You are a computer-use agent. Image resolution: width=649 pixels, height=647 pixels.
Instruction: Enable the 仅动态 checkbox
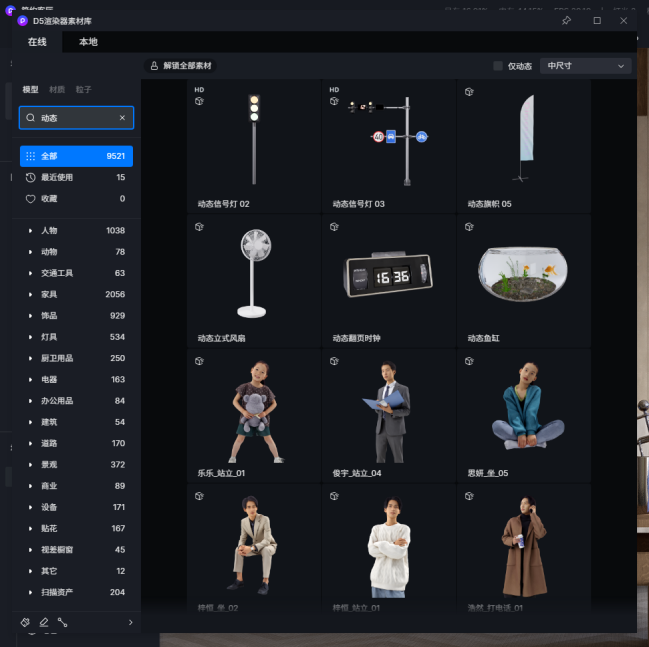498,66
